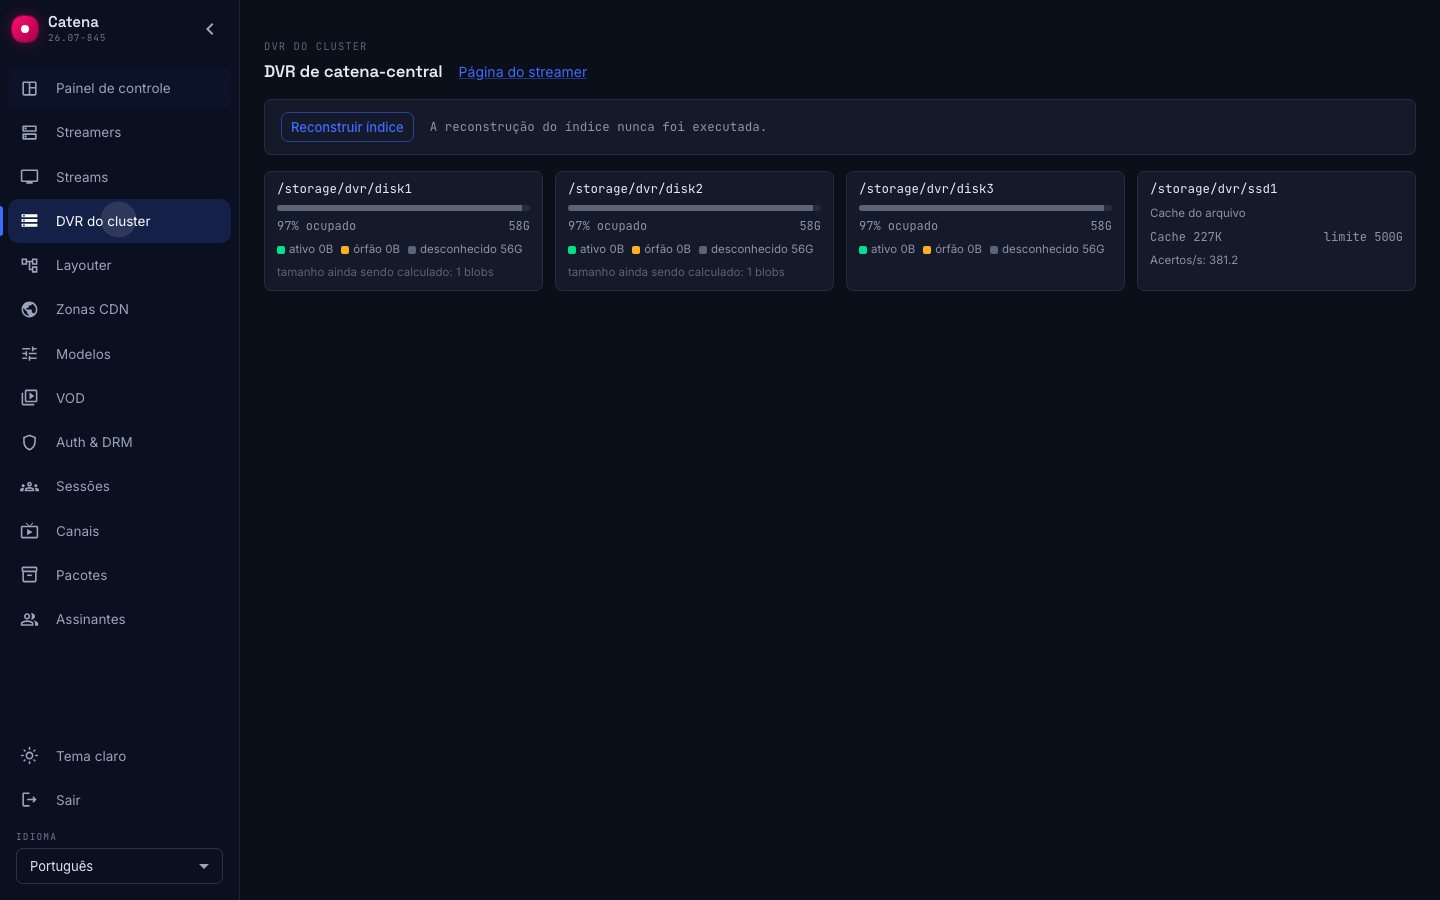Show the Sessões page

point(119,486)
